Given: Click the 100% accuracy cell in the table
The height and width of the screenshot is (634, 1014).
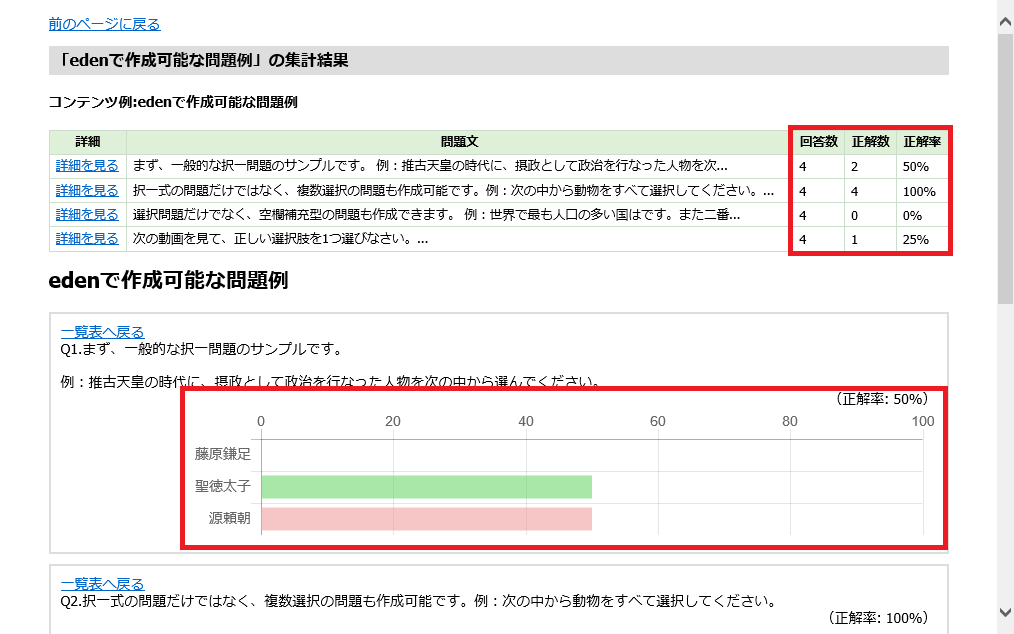Looking at the screenshot, I should click(x=922, y=191).
